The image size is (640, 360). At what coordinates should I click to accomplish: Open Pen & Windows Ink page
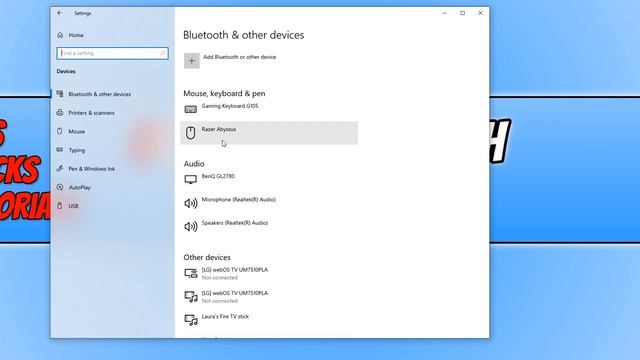tap(91, 169)
